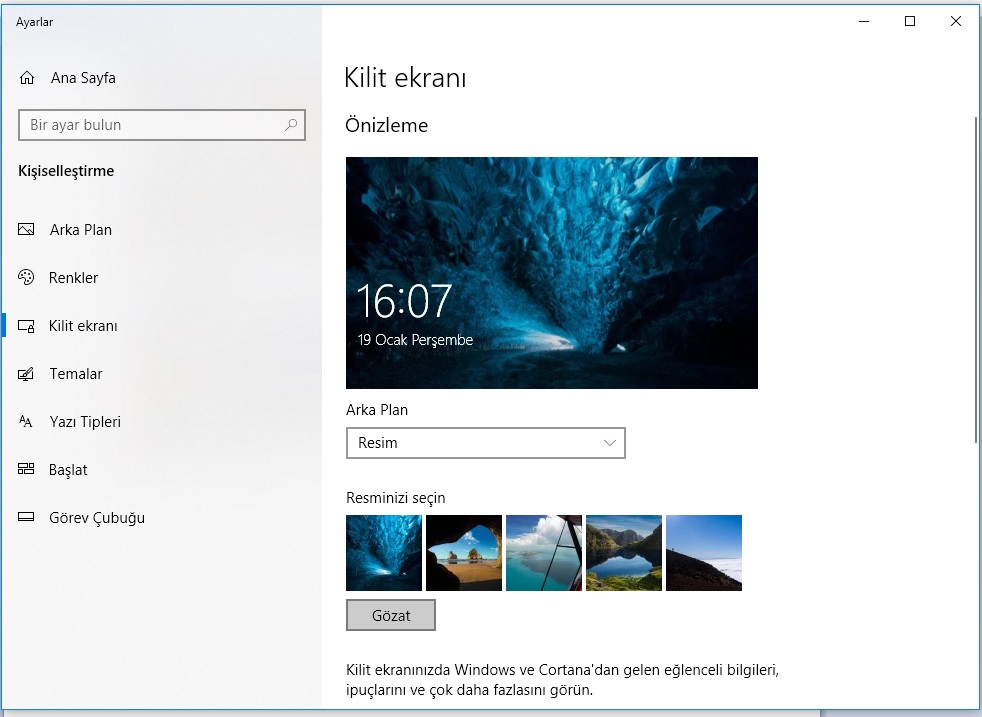Click the Başlat tiles icon
Viewport: 982px width, 717px height.
point(26,469)
